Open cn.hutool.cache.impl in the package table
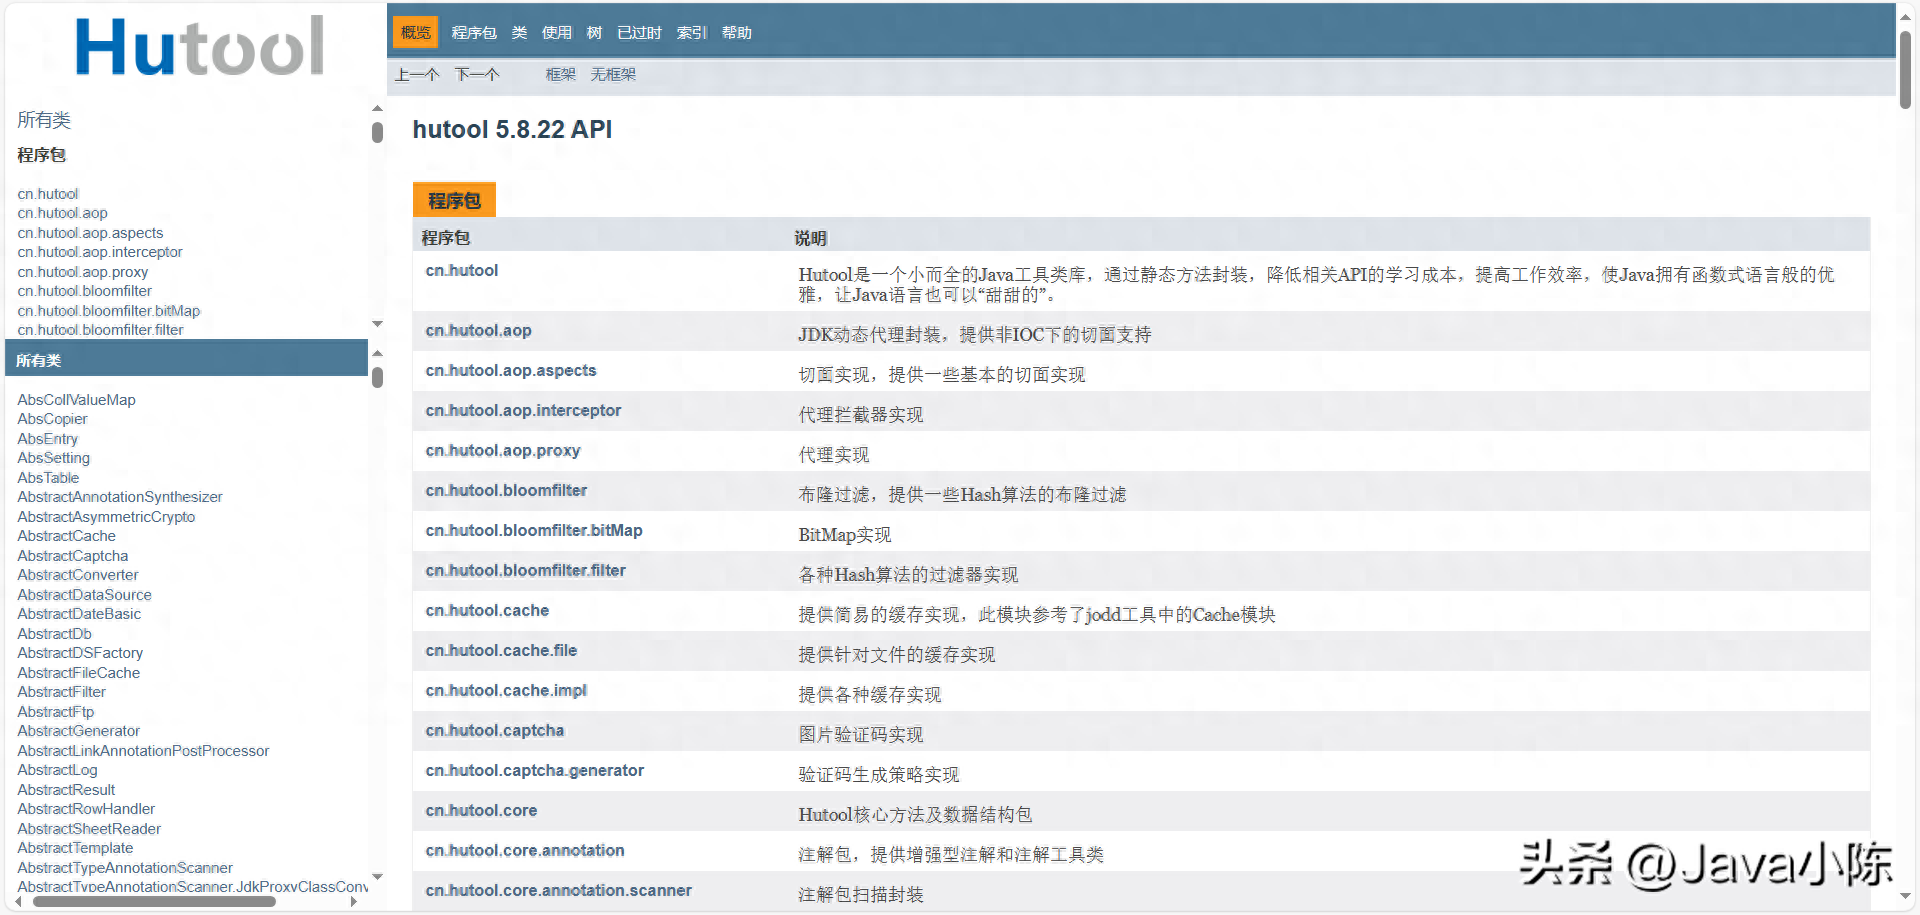The height and width of the screenshot is (915, 1920). tap(506, 691)
